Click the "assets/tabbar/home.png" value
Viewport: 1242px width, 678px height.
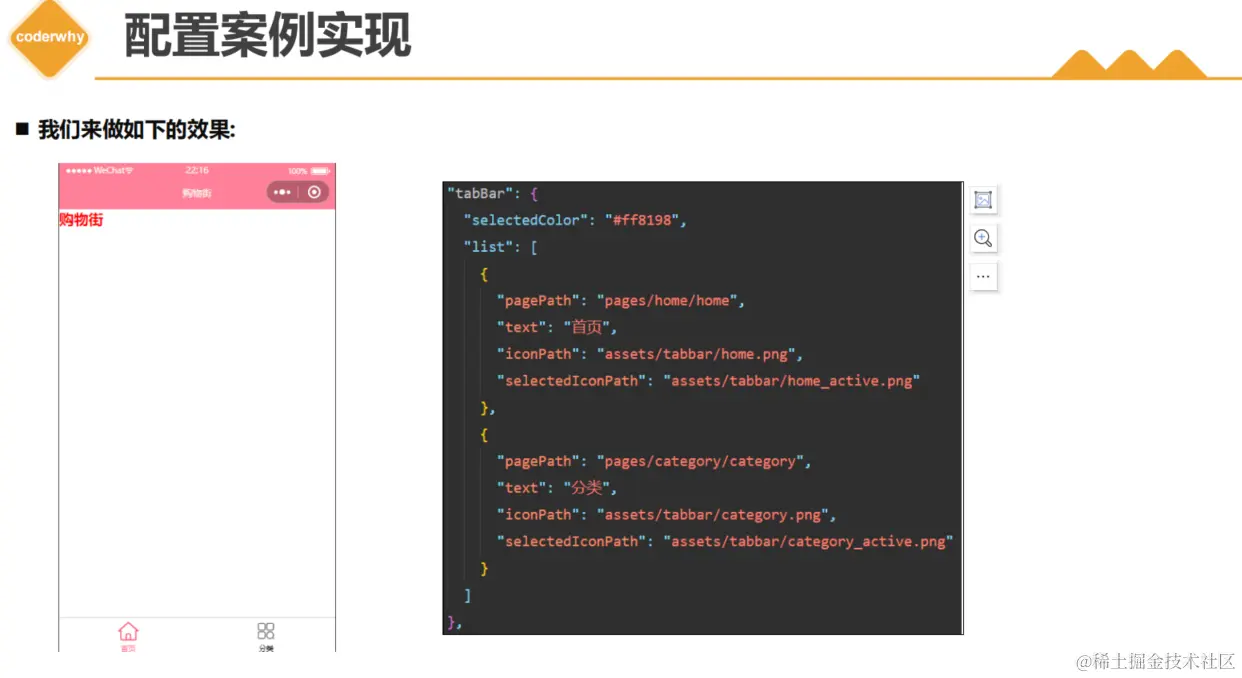(696, 354)
